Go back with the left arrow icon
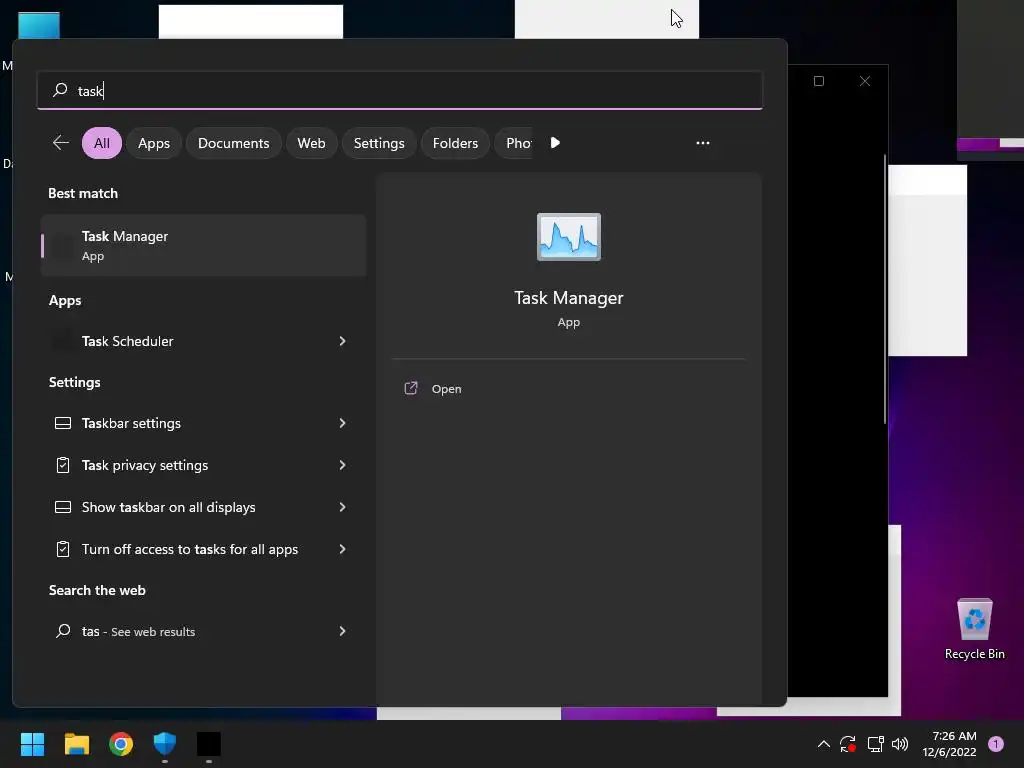 (x=61, y=142)
